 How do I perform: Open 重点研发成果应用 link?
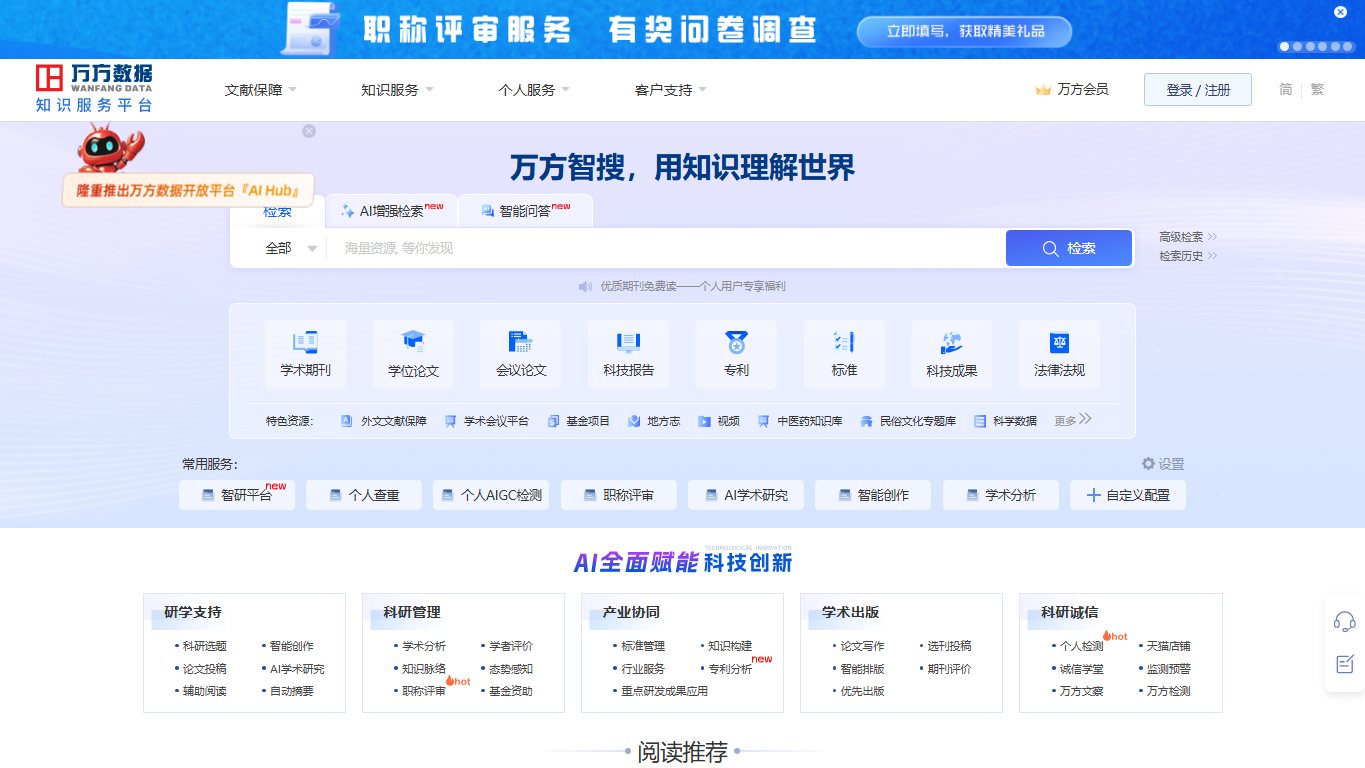coord(664,691)
